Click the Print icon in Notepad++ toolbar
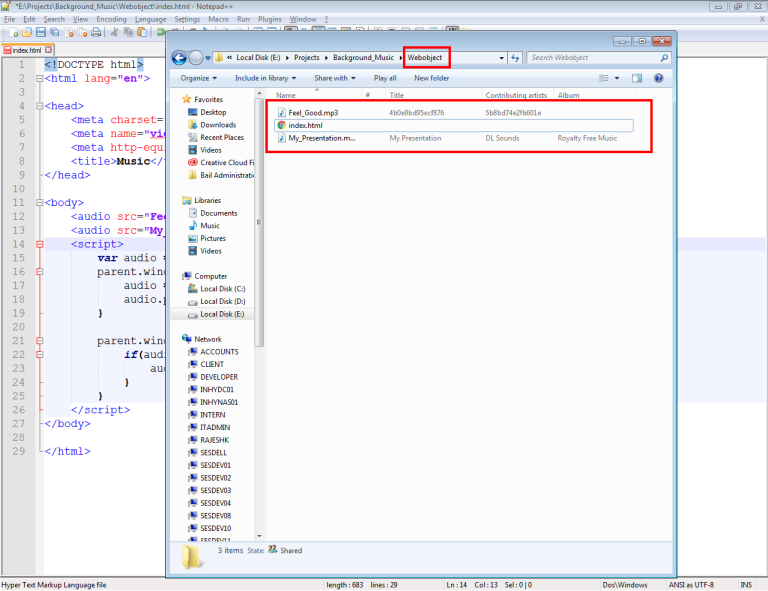Screen dimensions: 768x591 (96, 33)
